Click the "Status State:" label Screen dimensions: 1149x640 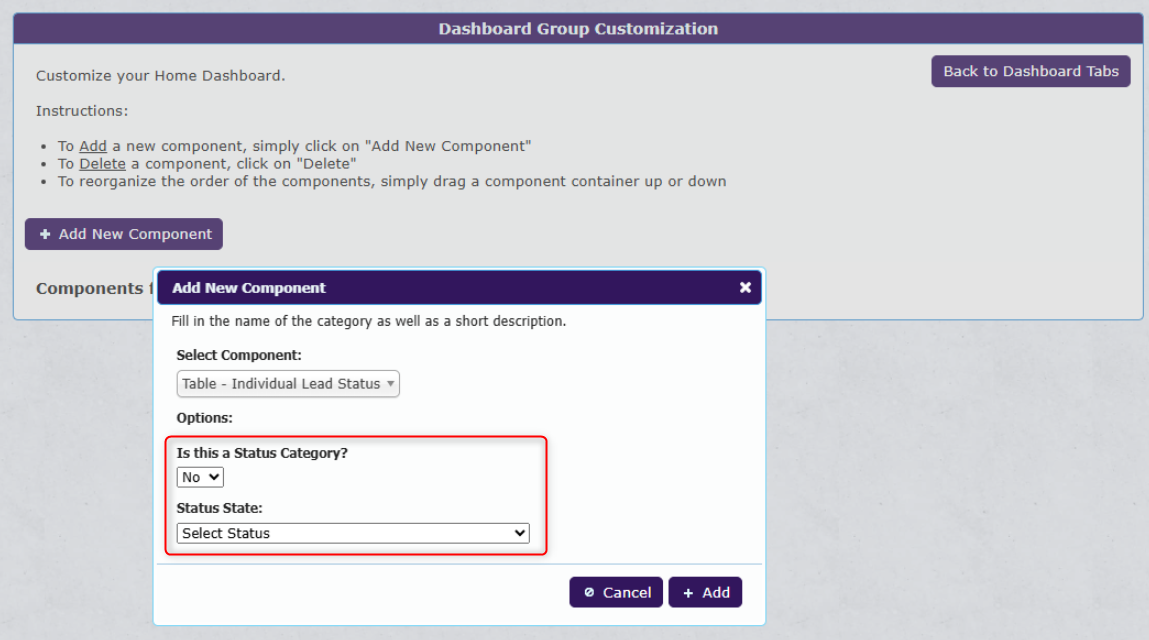[219, 508]
